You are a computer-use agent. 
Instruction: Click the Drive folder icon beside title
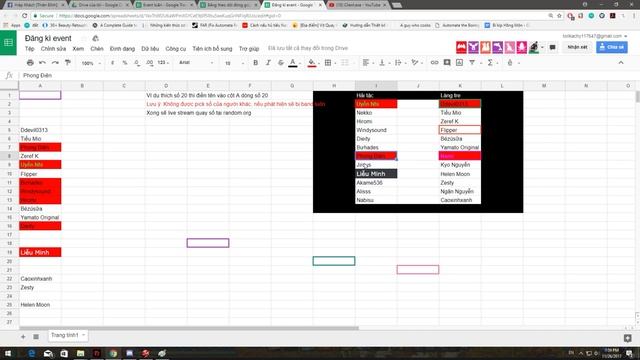pyautogui.click(x=96, y=38)
